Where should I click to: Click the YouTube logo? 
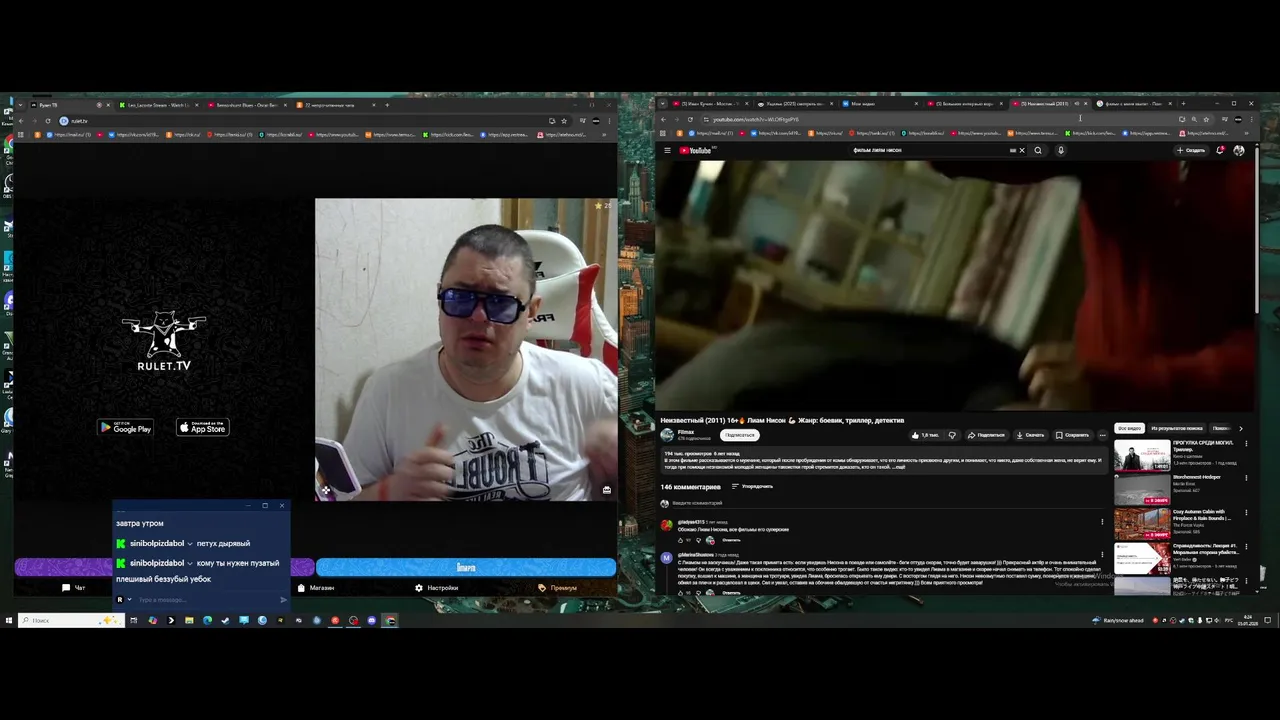point(695,151)
